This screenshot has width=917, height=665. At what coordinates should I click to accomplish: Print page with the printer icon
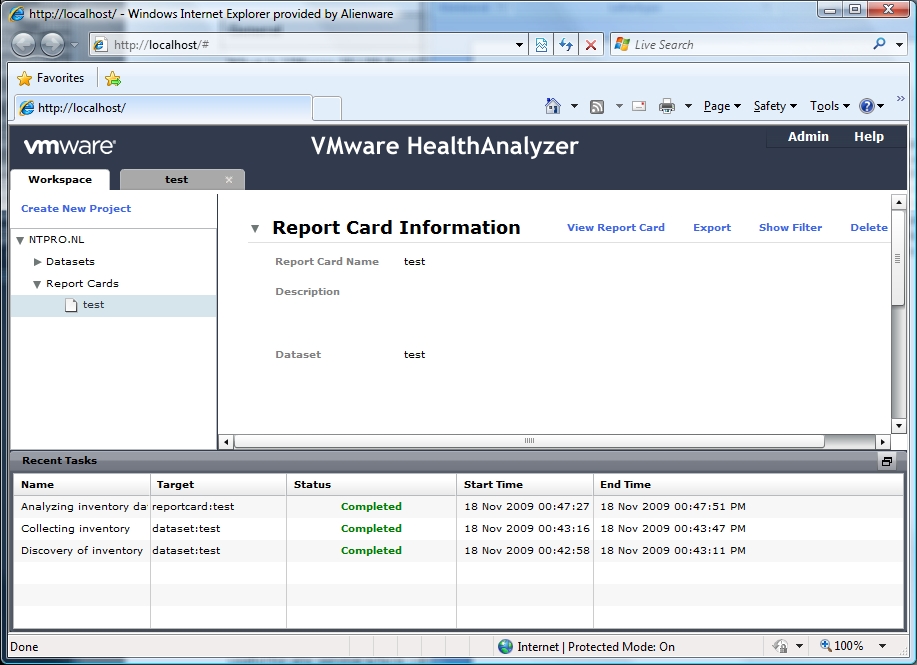click(667, 106)
